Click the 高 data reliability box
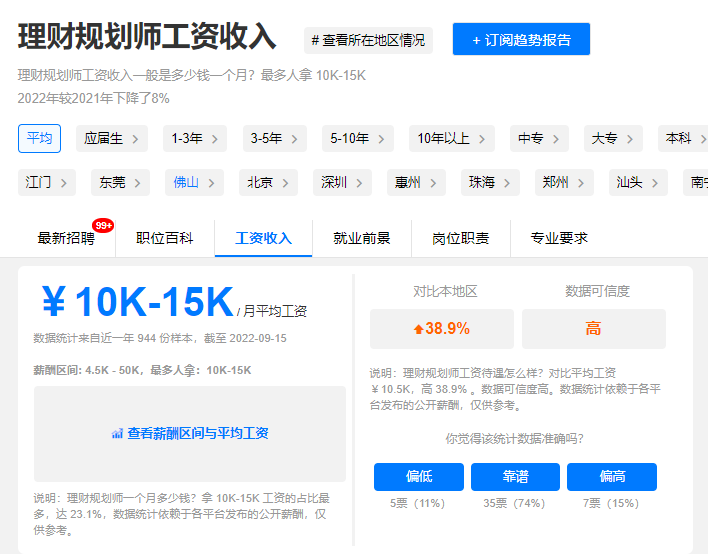Viewport: 708px width, 554px height. pyautogui.click(x=593, y=328)
